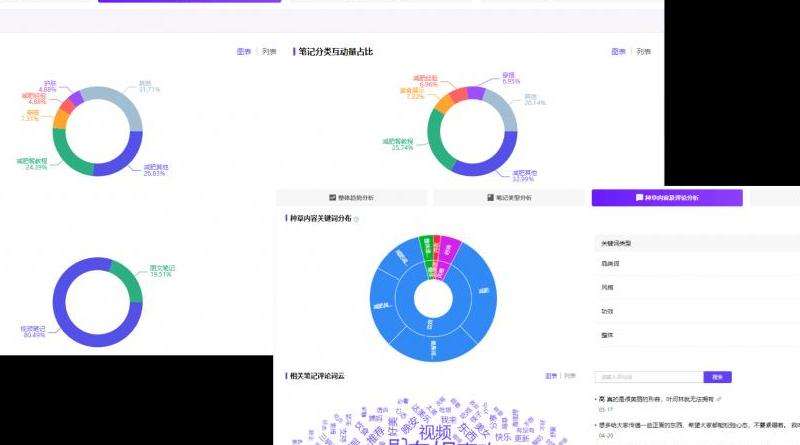Viewport: 800px width, 445px height.
Task: Click the magenta segment in the keyword sunburst chart
Action: tap(449, 249)
